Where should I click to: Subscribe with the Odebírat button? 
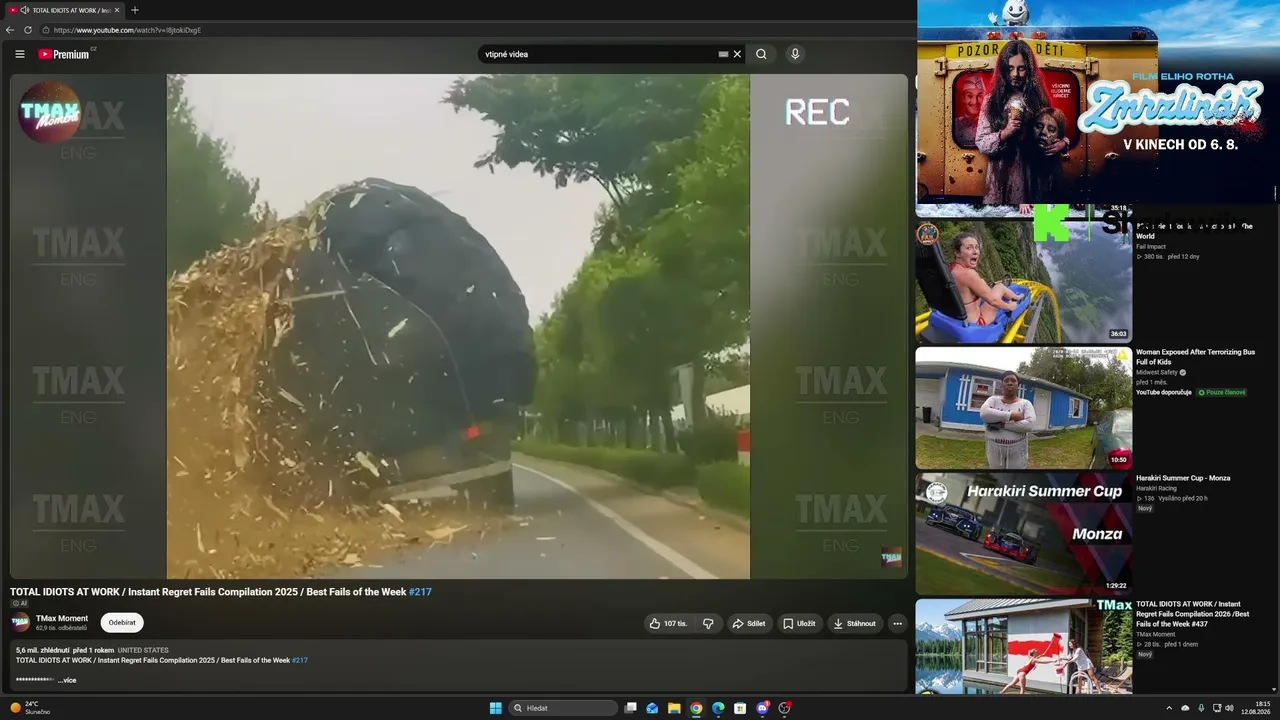[122, 623]
